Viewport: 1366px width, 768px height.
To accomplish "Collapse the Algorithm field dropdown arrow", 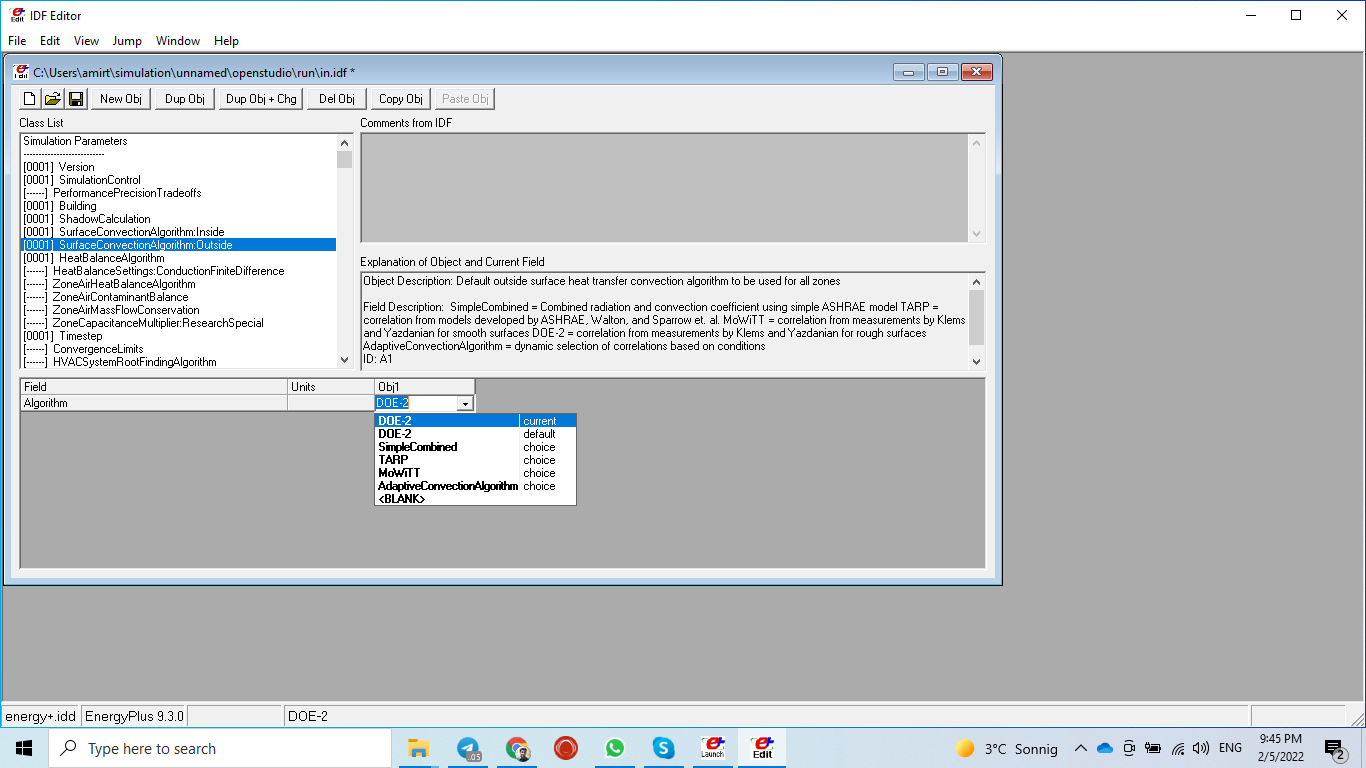I will point(465,403).
